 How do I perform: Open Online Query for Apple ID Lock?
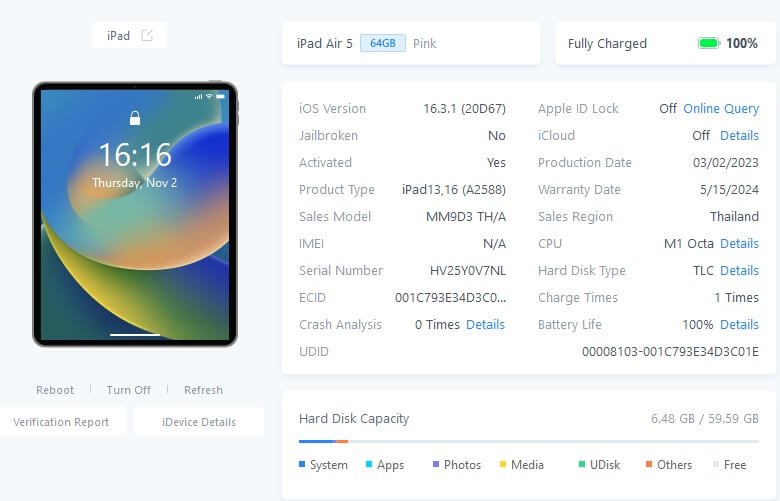(x=721, y=108)
